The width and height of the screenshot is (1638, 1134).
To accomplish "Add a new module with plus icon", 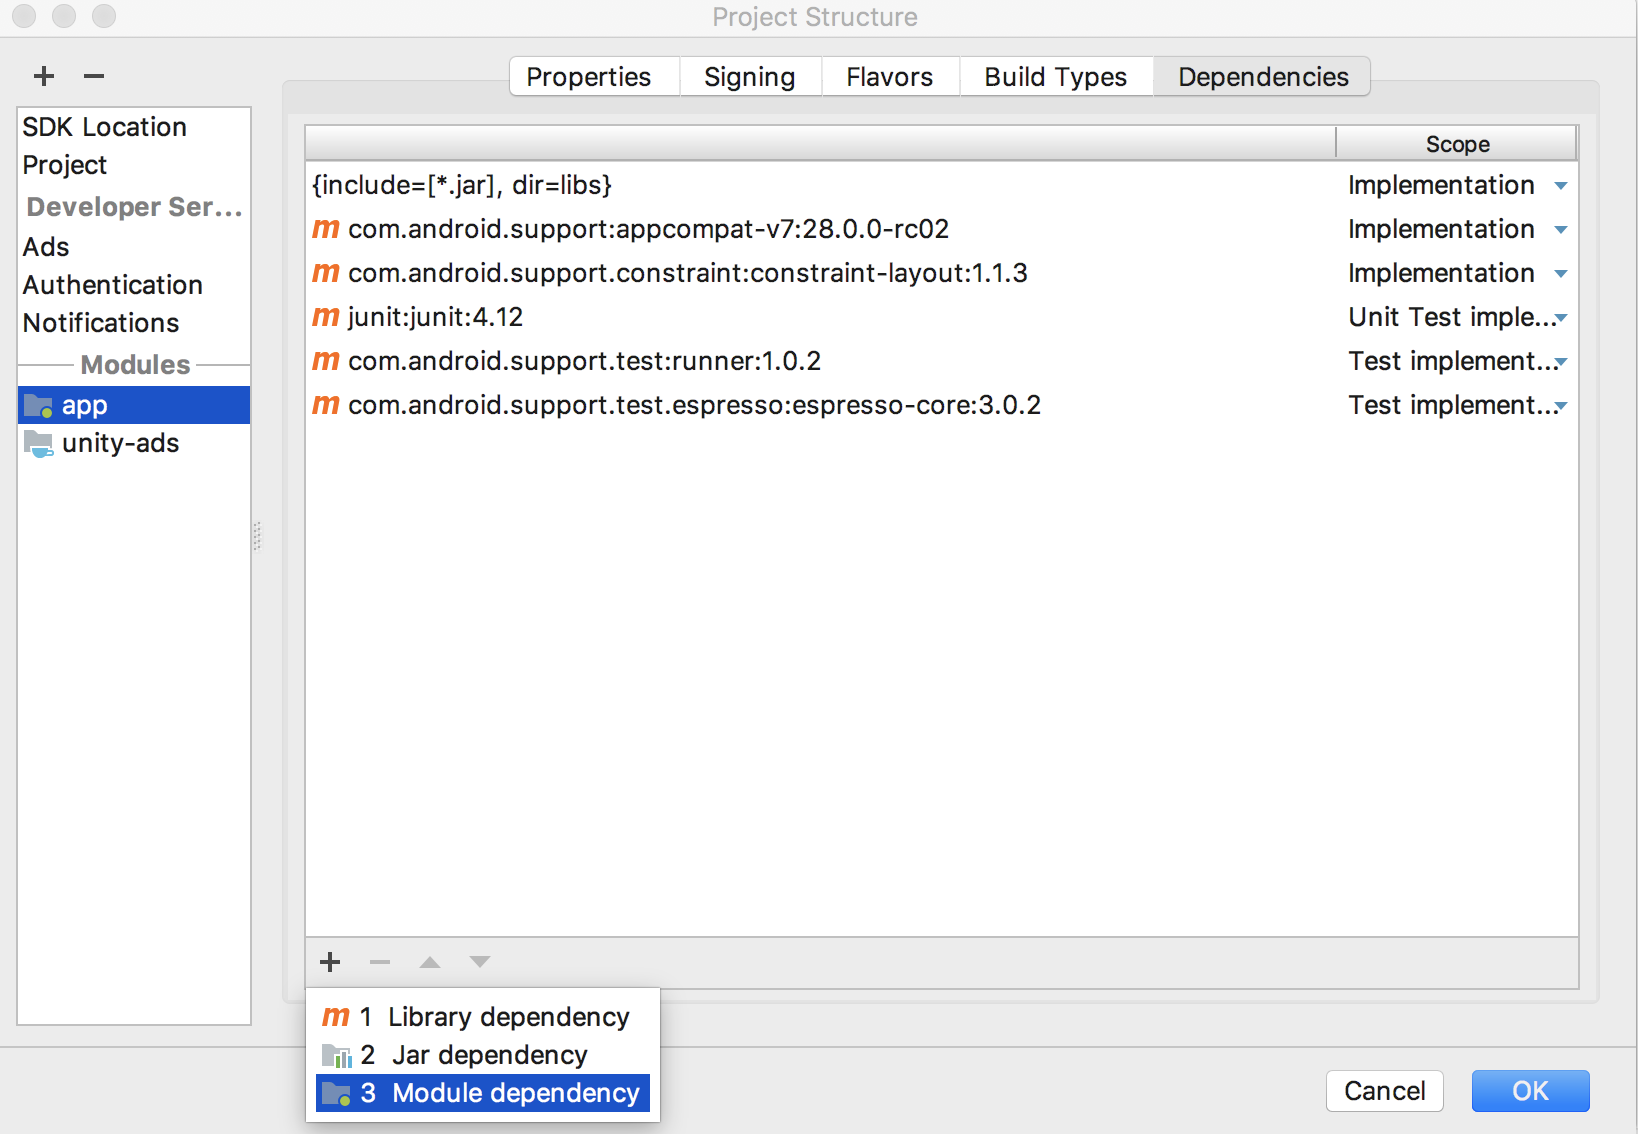I will point(44,76).
